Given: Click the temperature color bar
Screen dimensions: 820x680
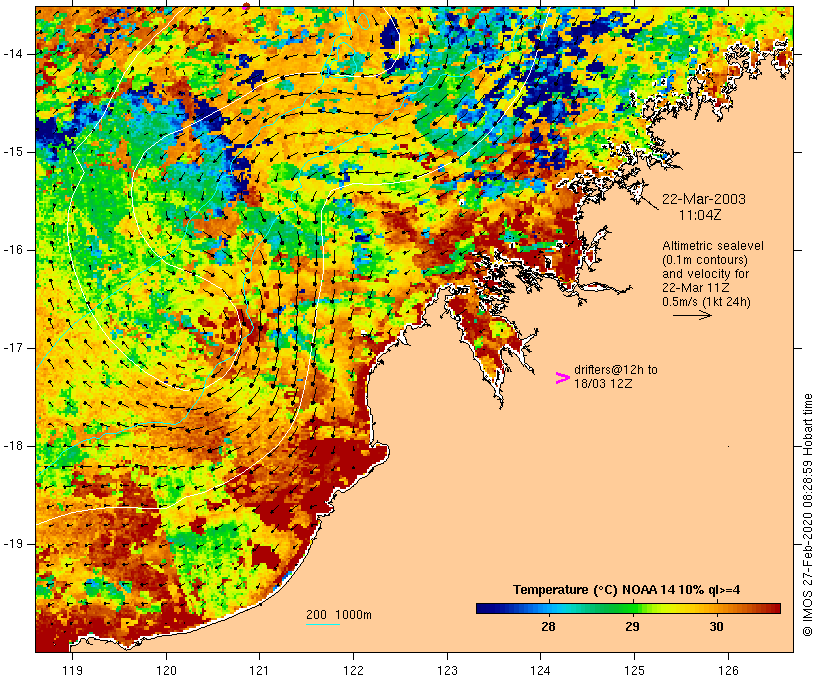Looking at the screenshot, I should 628,608.
